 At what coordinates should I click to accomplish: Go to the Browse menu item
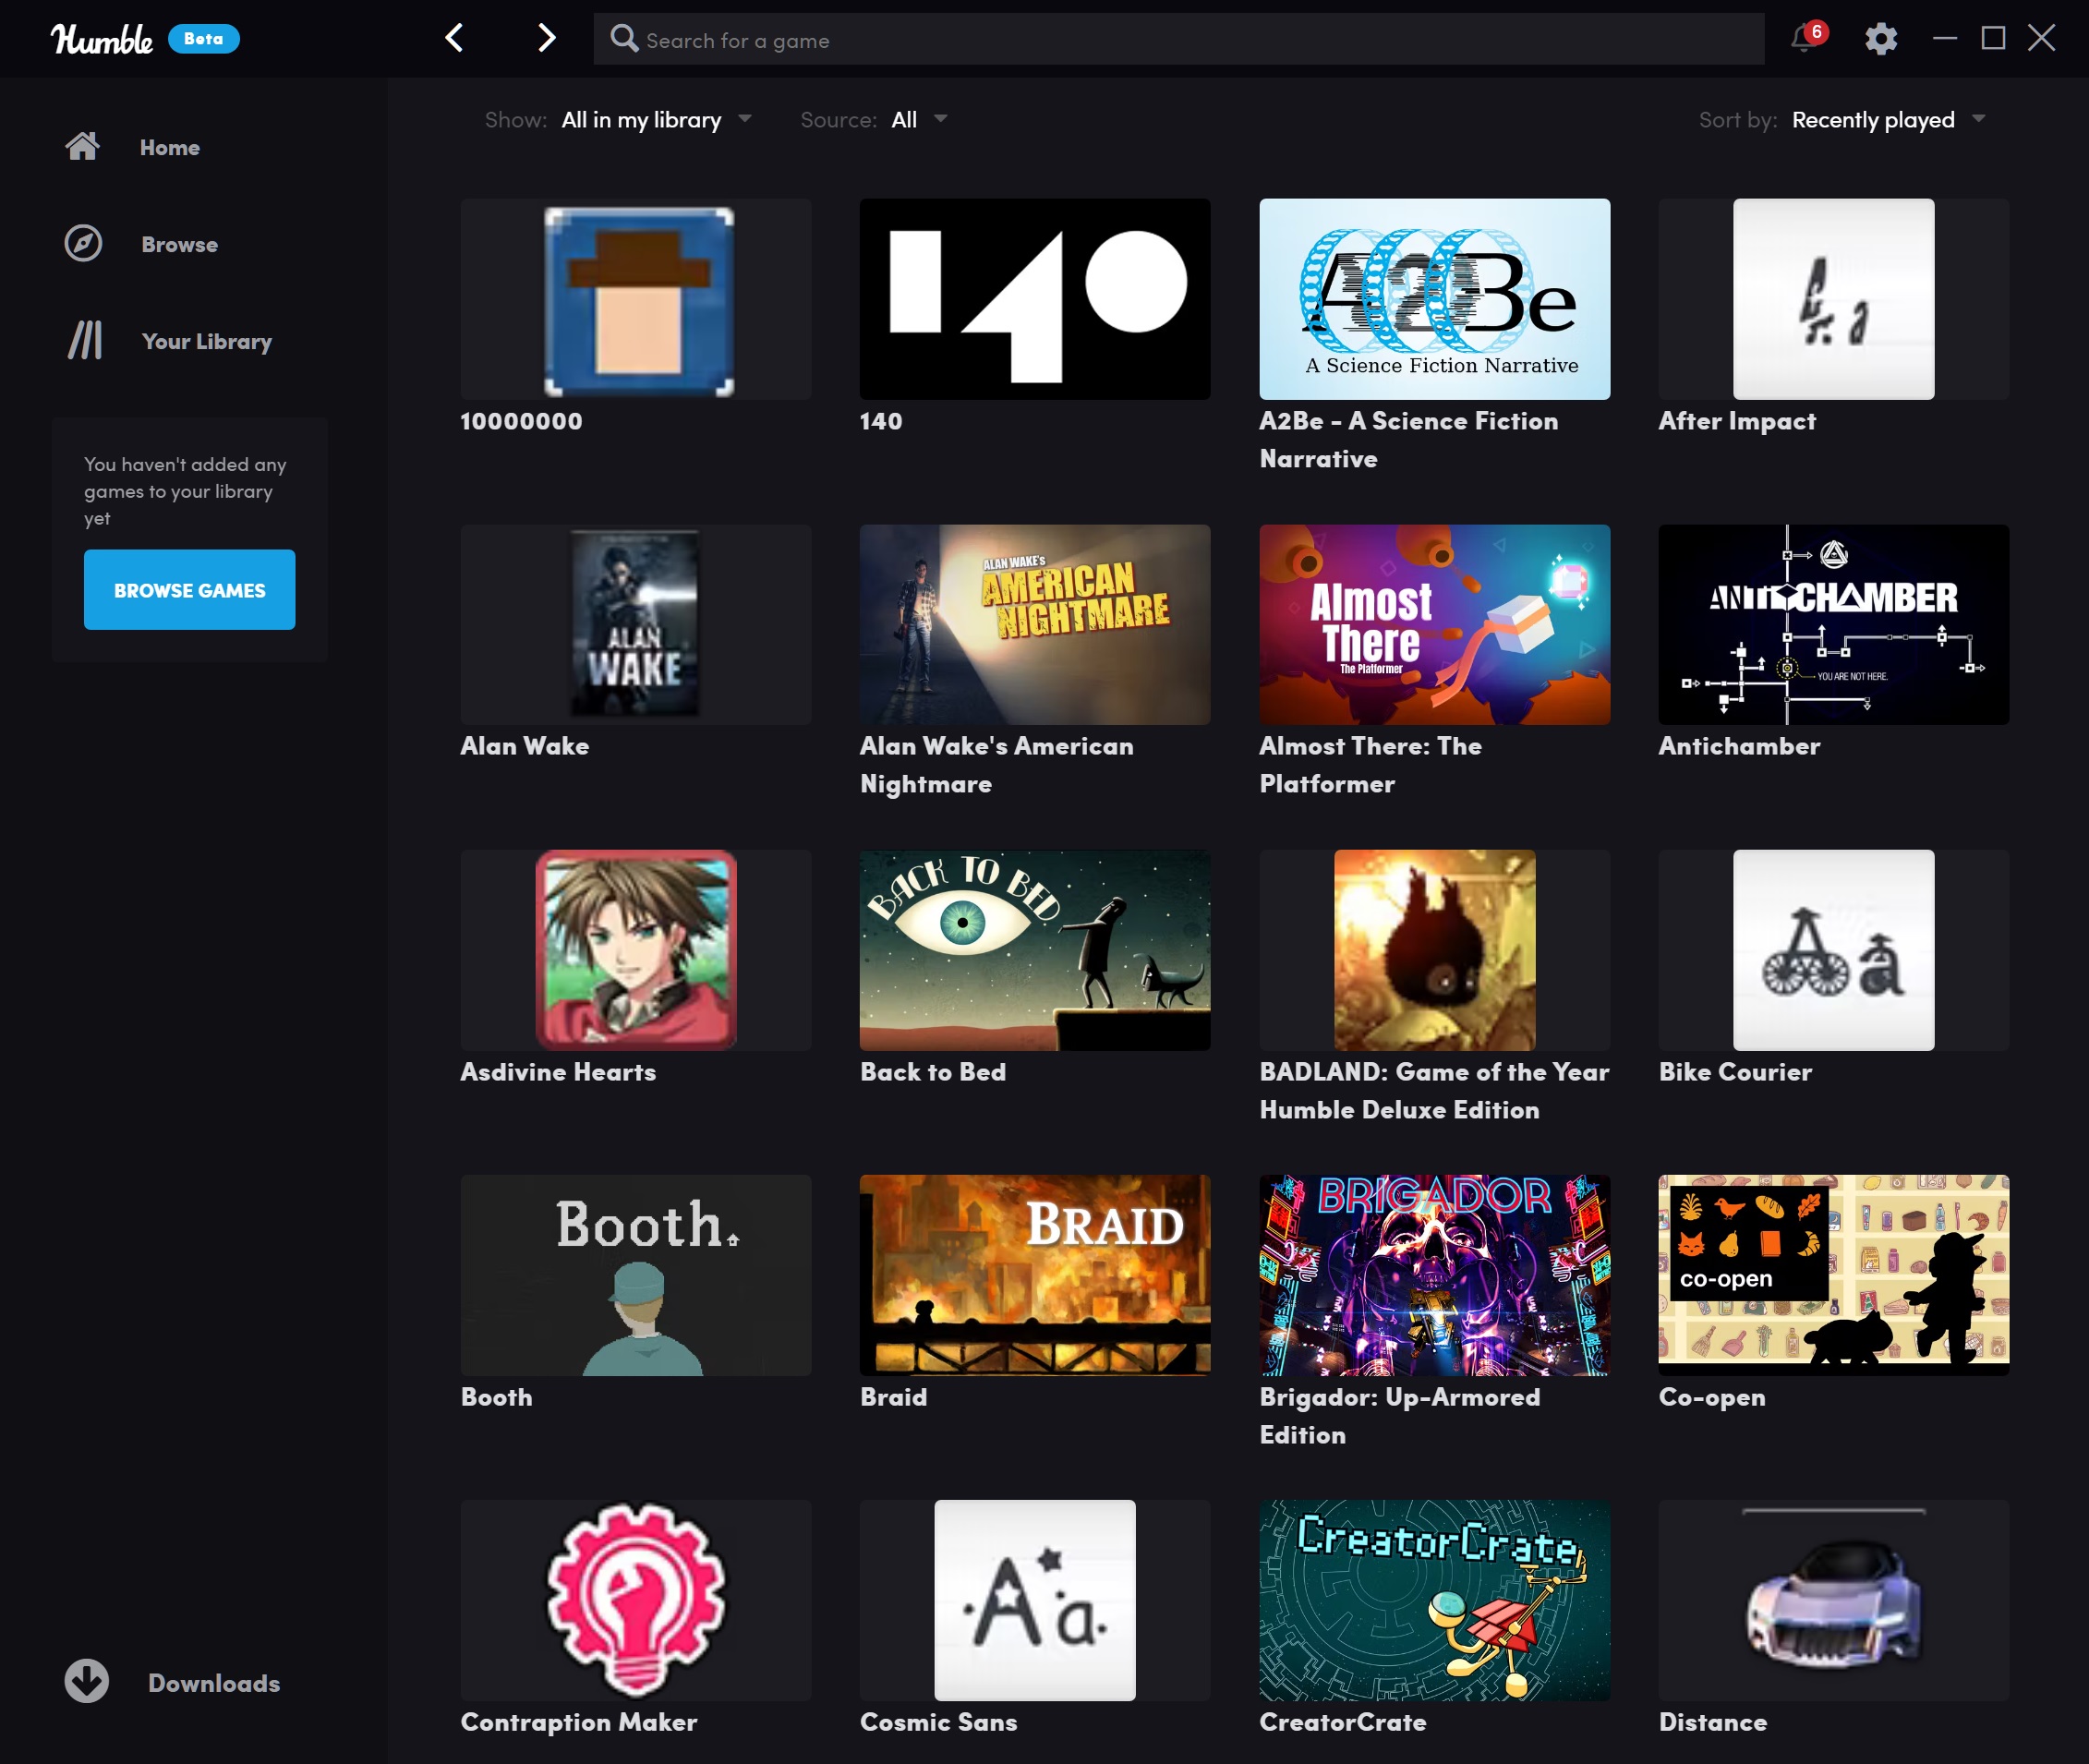[x=179, y=245]
